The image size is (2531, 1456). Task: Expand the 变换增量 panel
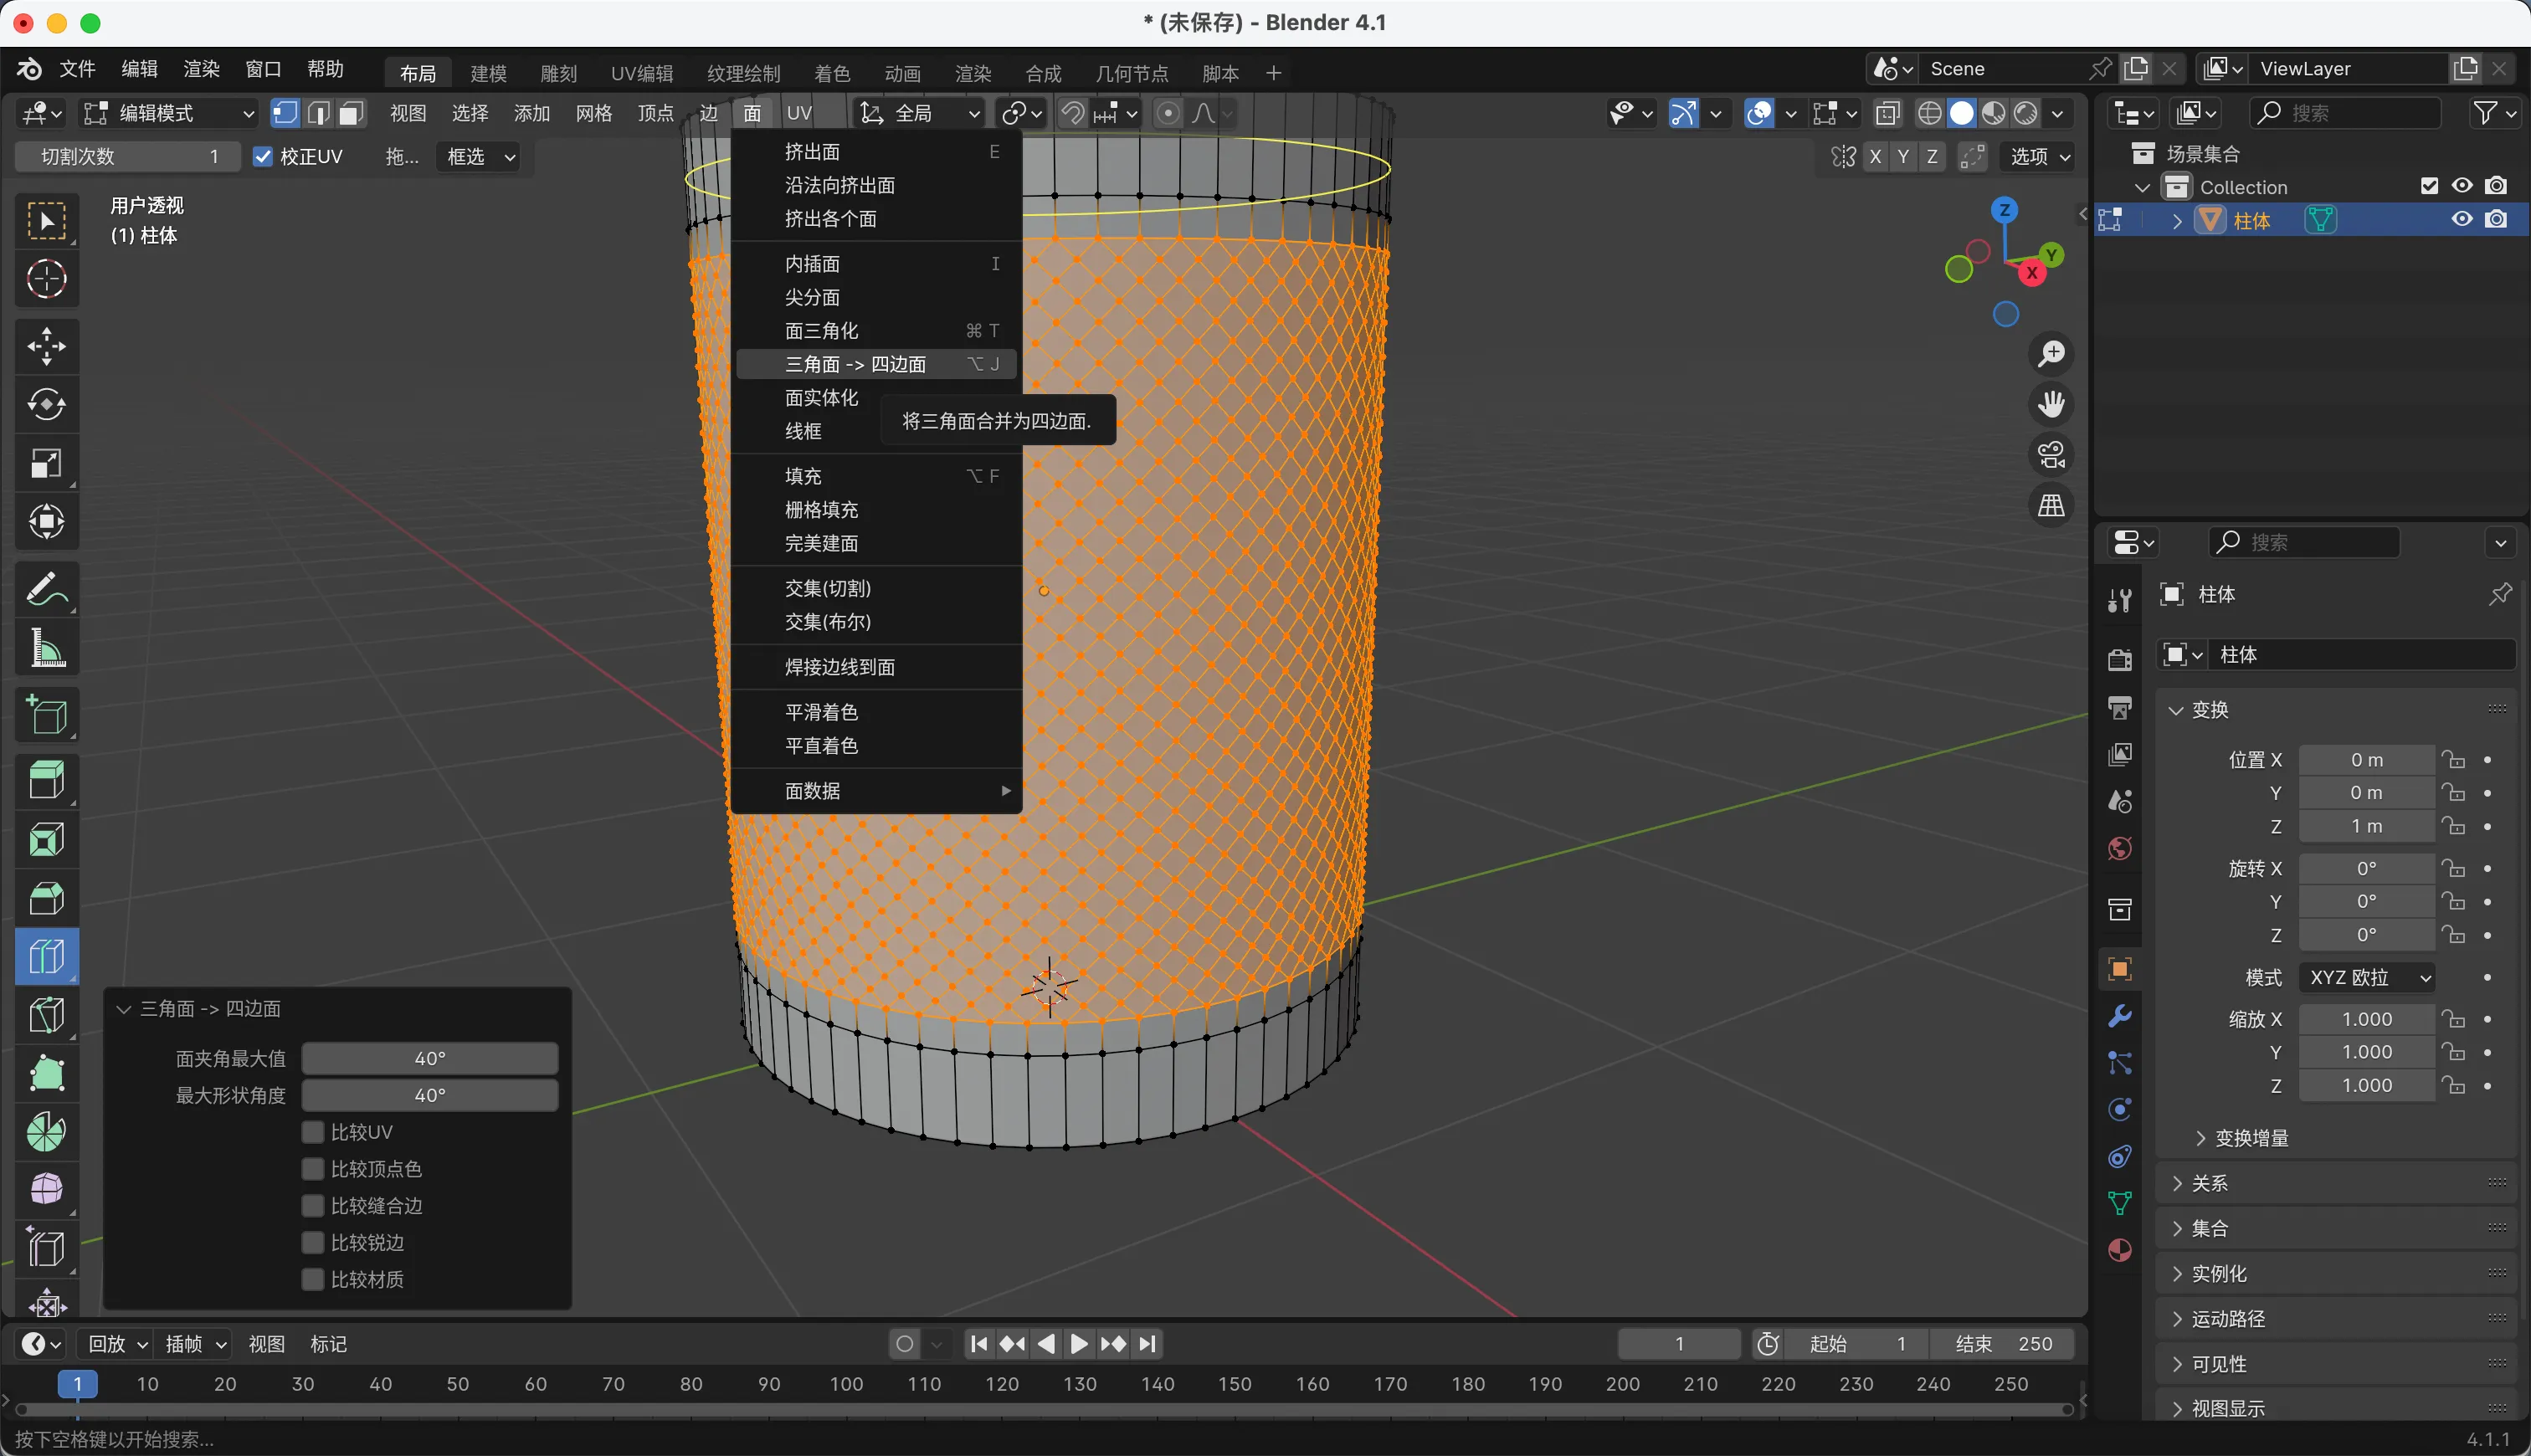tap(2251, 1138)
